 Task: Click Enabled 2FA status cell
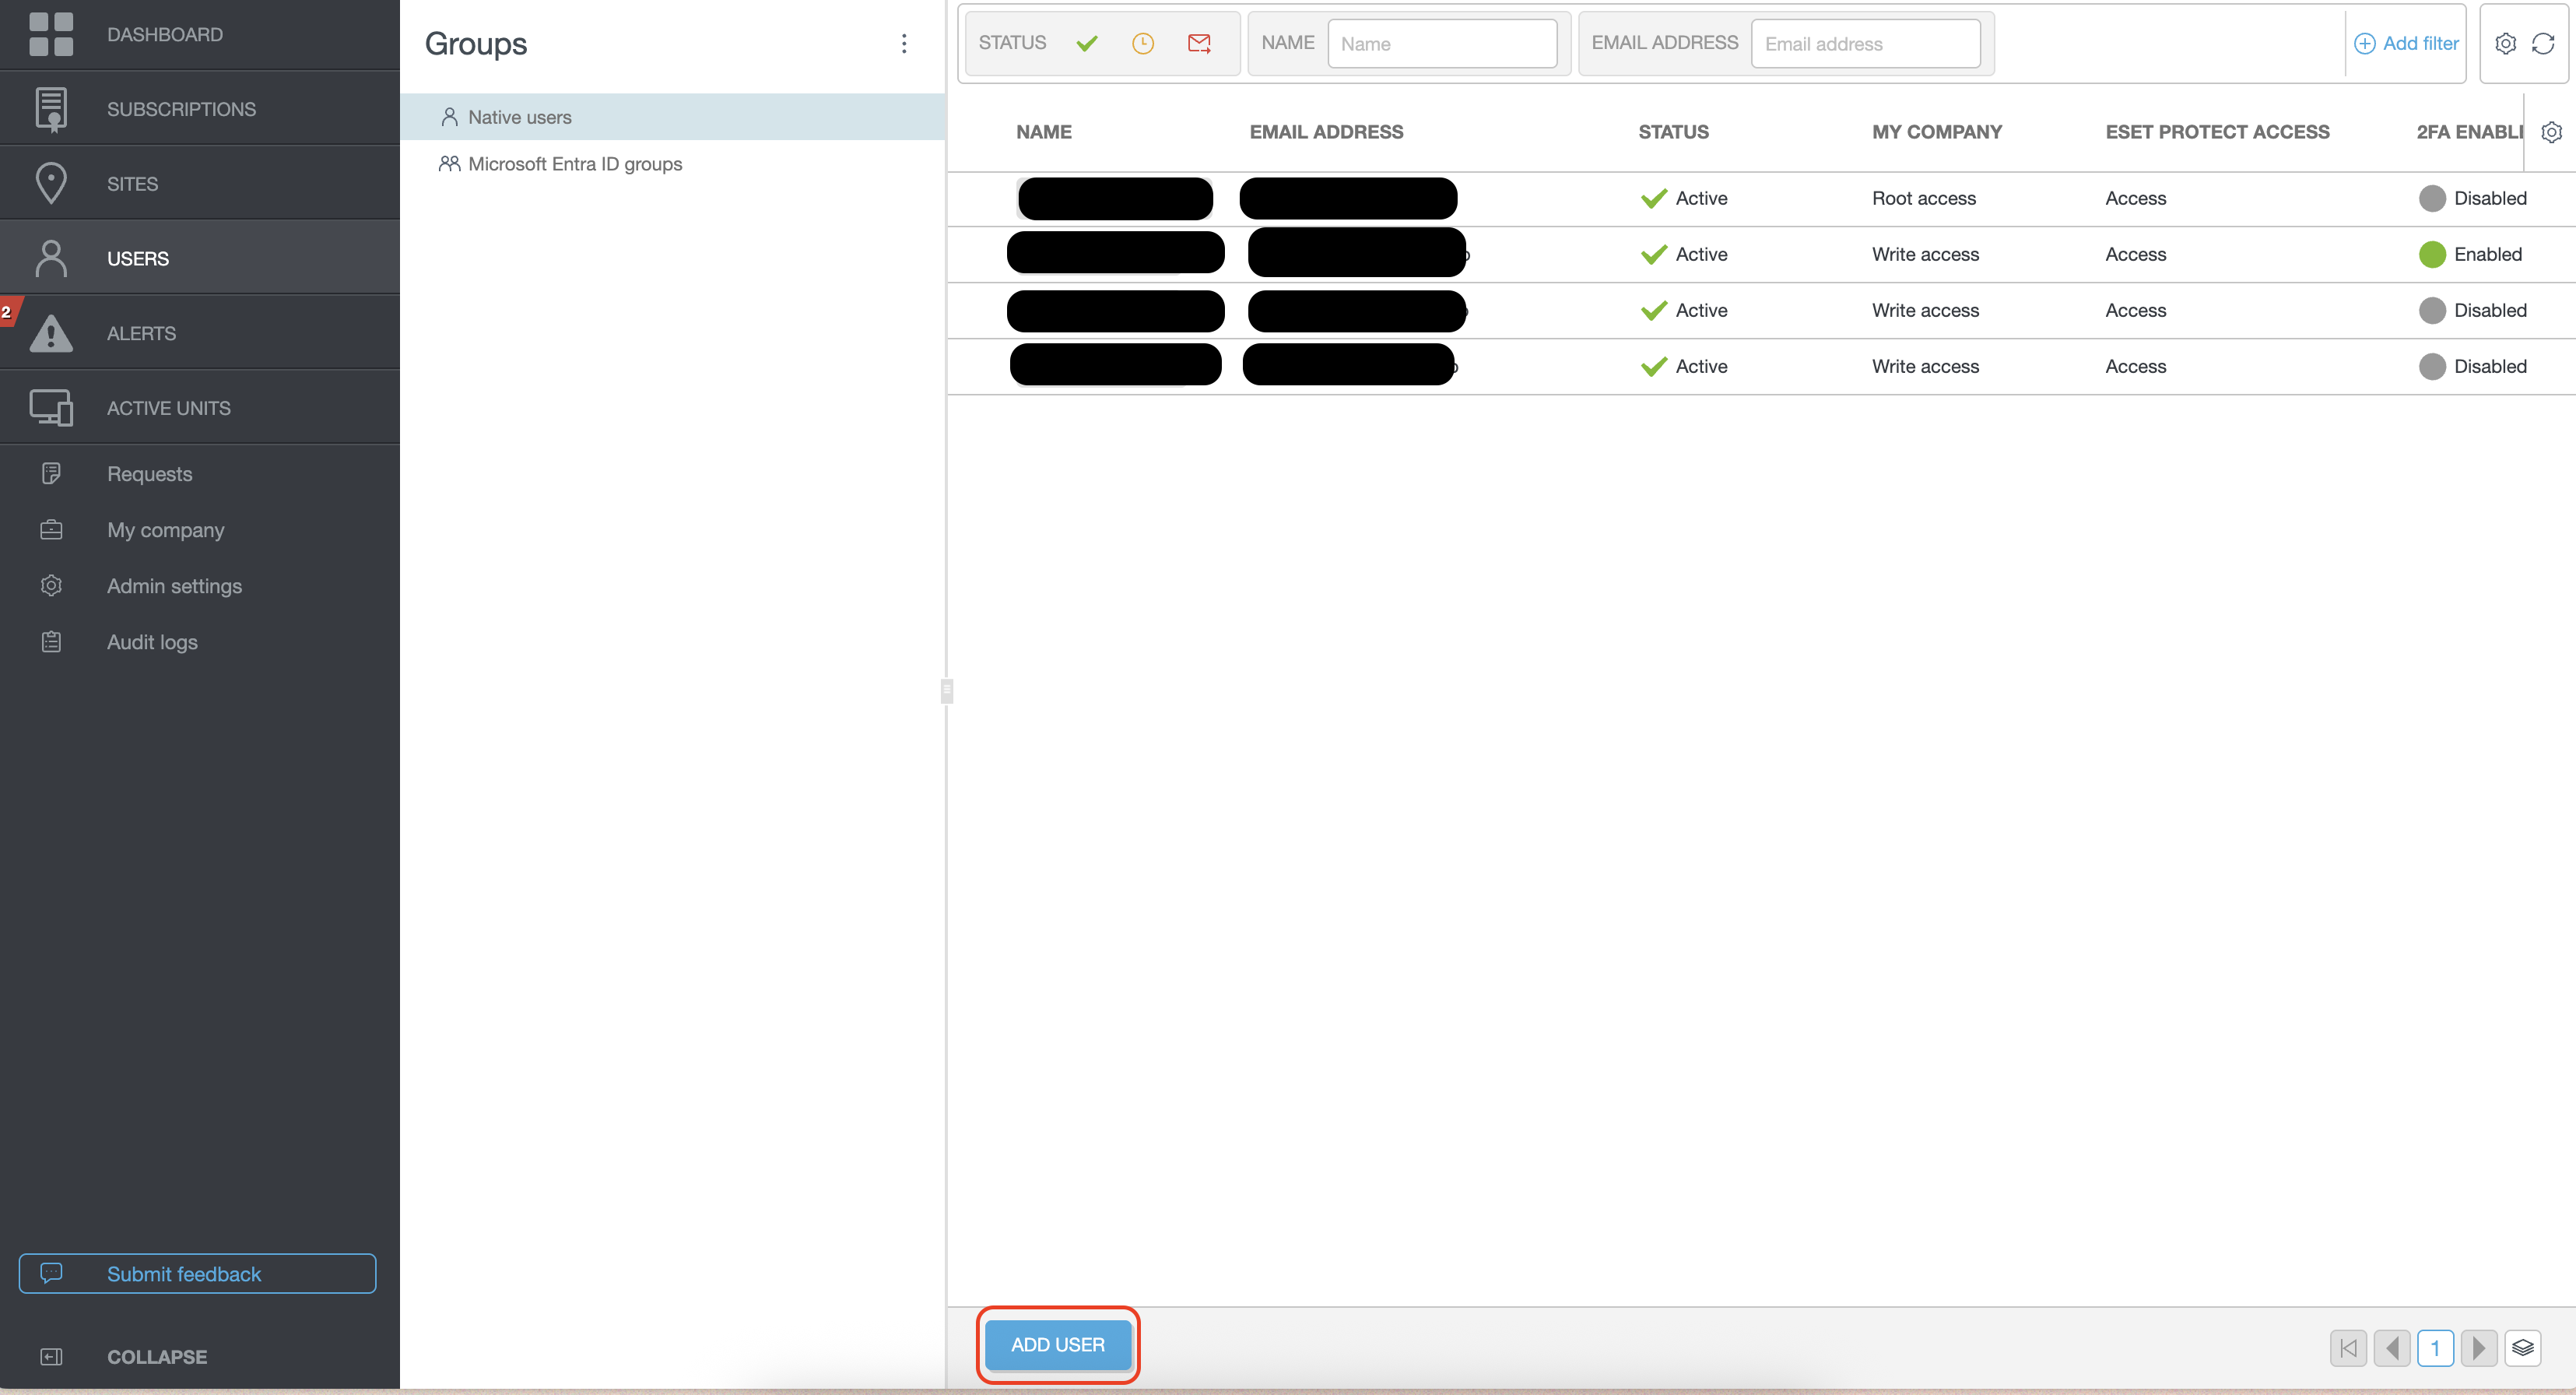tap(2470, 254)
